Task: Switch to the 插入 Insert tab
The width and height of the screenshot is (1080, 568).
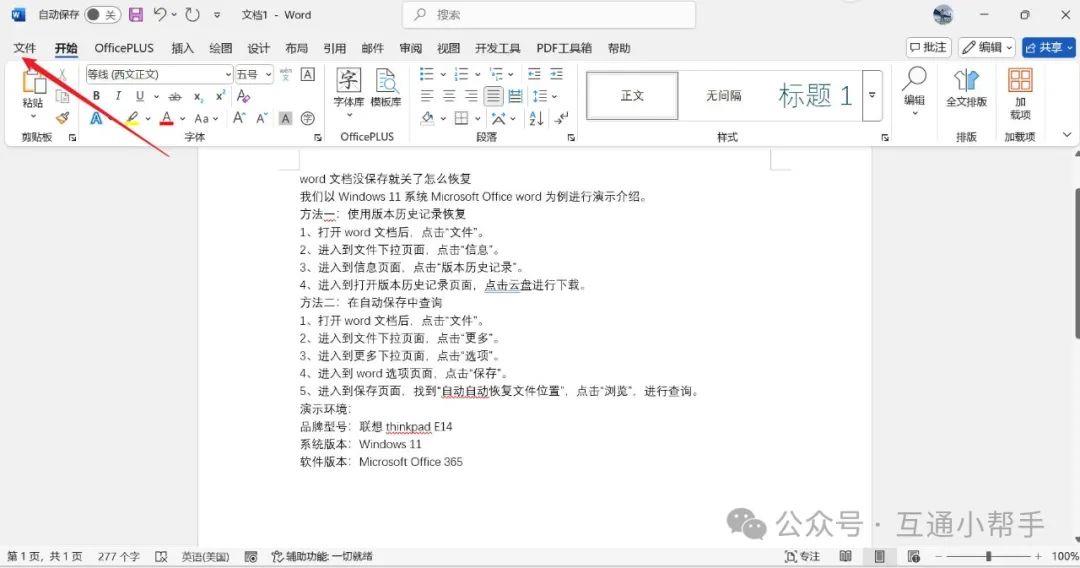Action: (x=183, y=48)
